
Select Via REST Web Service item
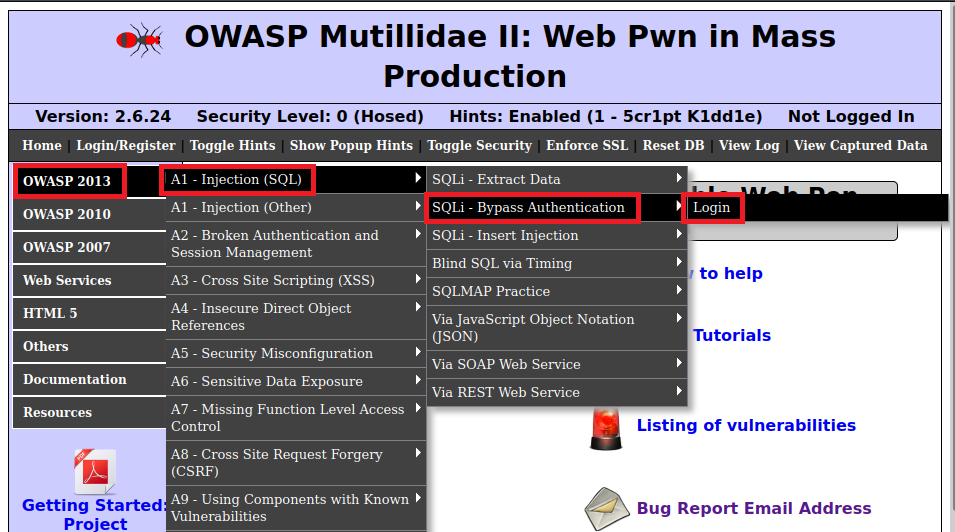click(x=557, y=392)
